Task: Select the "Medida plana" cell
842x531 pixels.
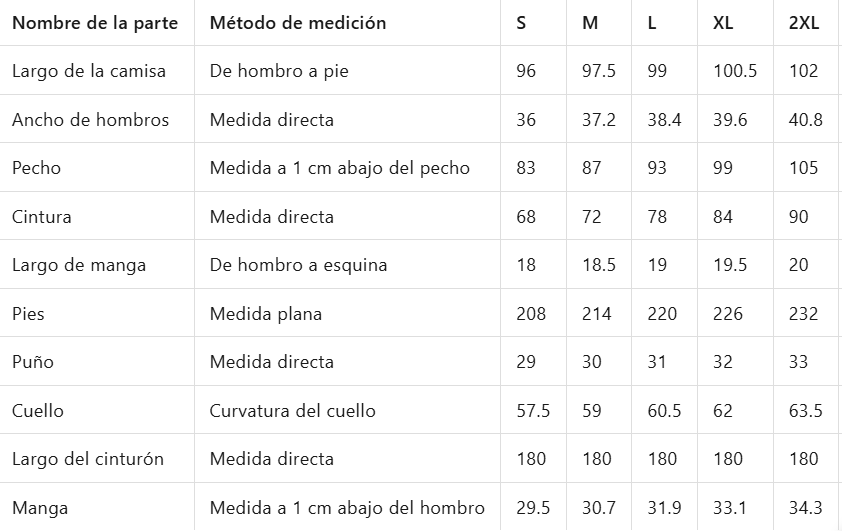Action: pyautogui.click(x=265, y=314)
